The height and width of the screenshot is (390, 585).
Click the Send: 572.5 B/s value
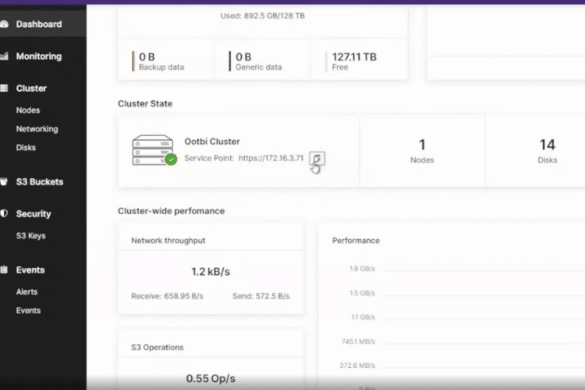pos(261,296)
